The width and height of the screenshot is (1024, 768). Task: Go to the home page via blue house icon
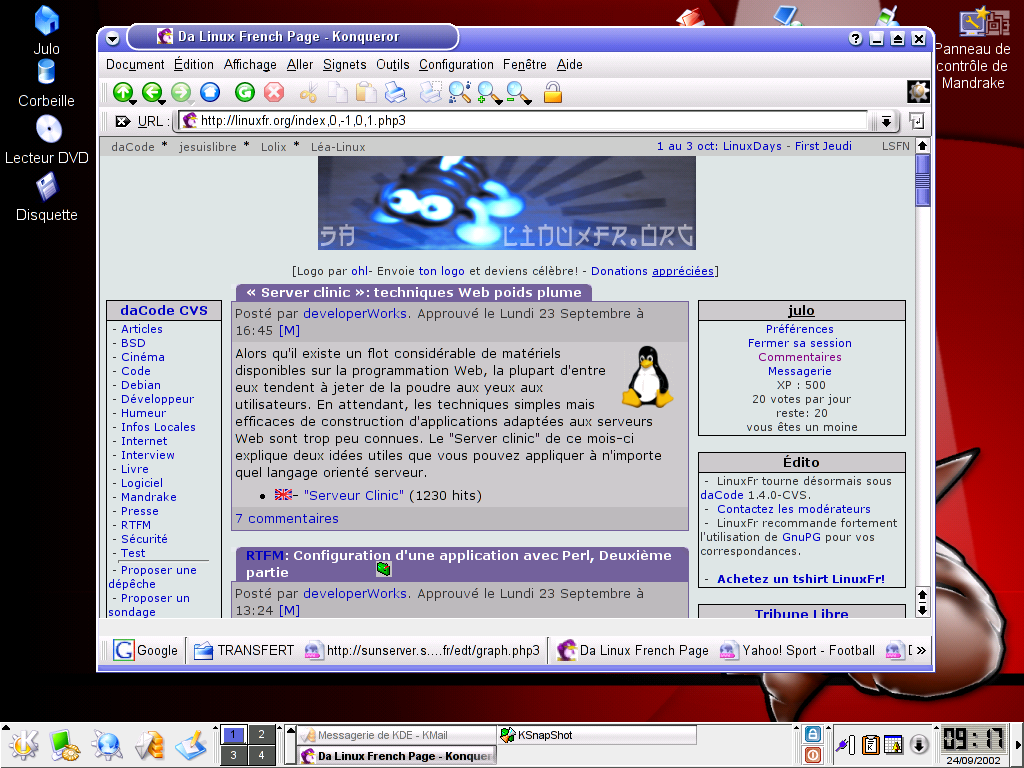point(210,92)
